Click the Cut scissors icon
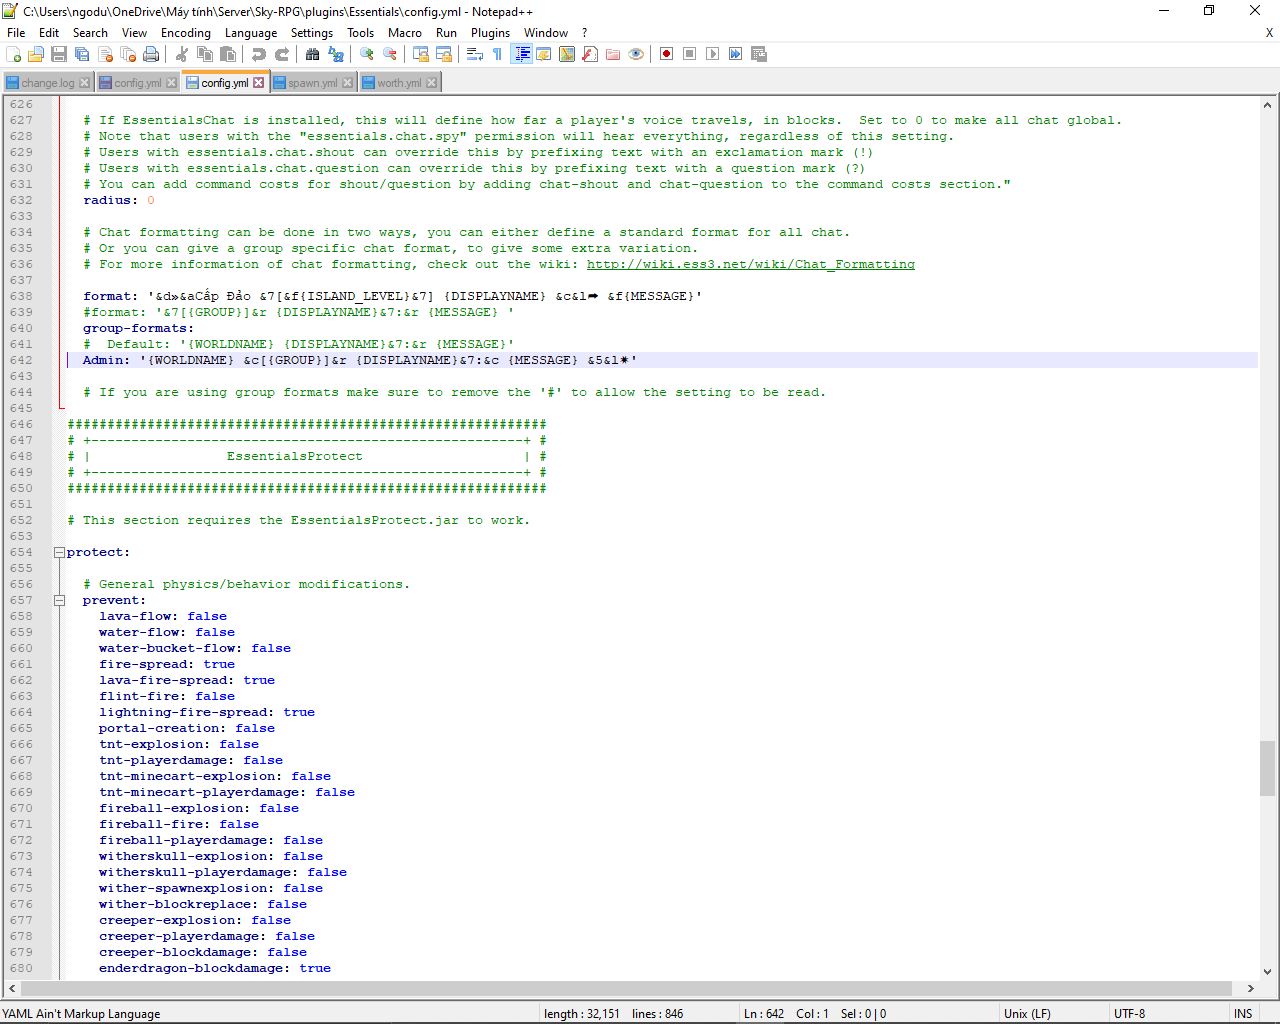Image resolution: width=1280 pixels, height=1024 pixels. [x=182, y=54]
